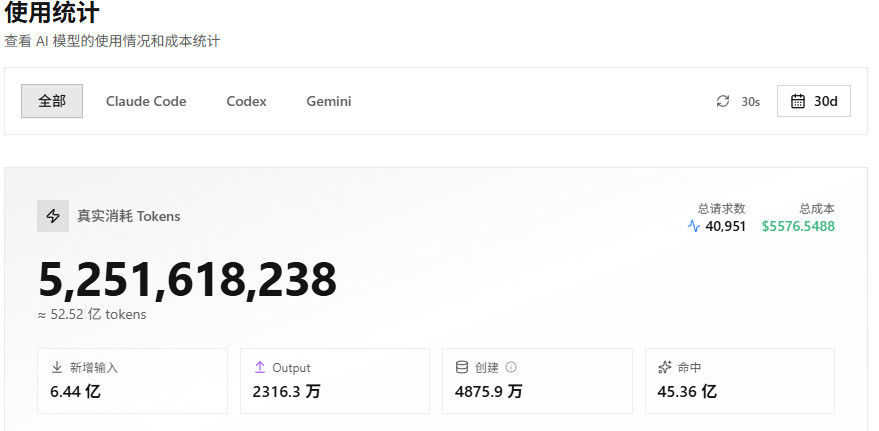Toggle the 30s auto-refresh interval
Image resolution: width=879 pixels, height=431 pixels.
click(738, 101)
